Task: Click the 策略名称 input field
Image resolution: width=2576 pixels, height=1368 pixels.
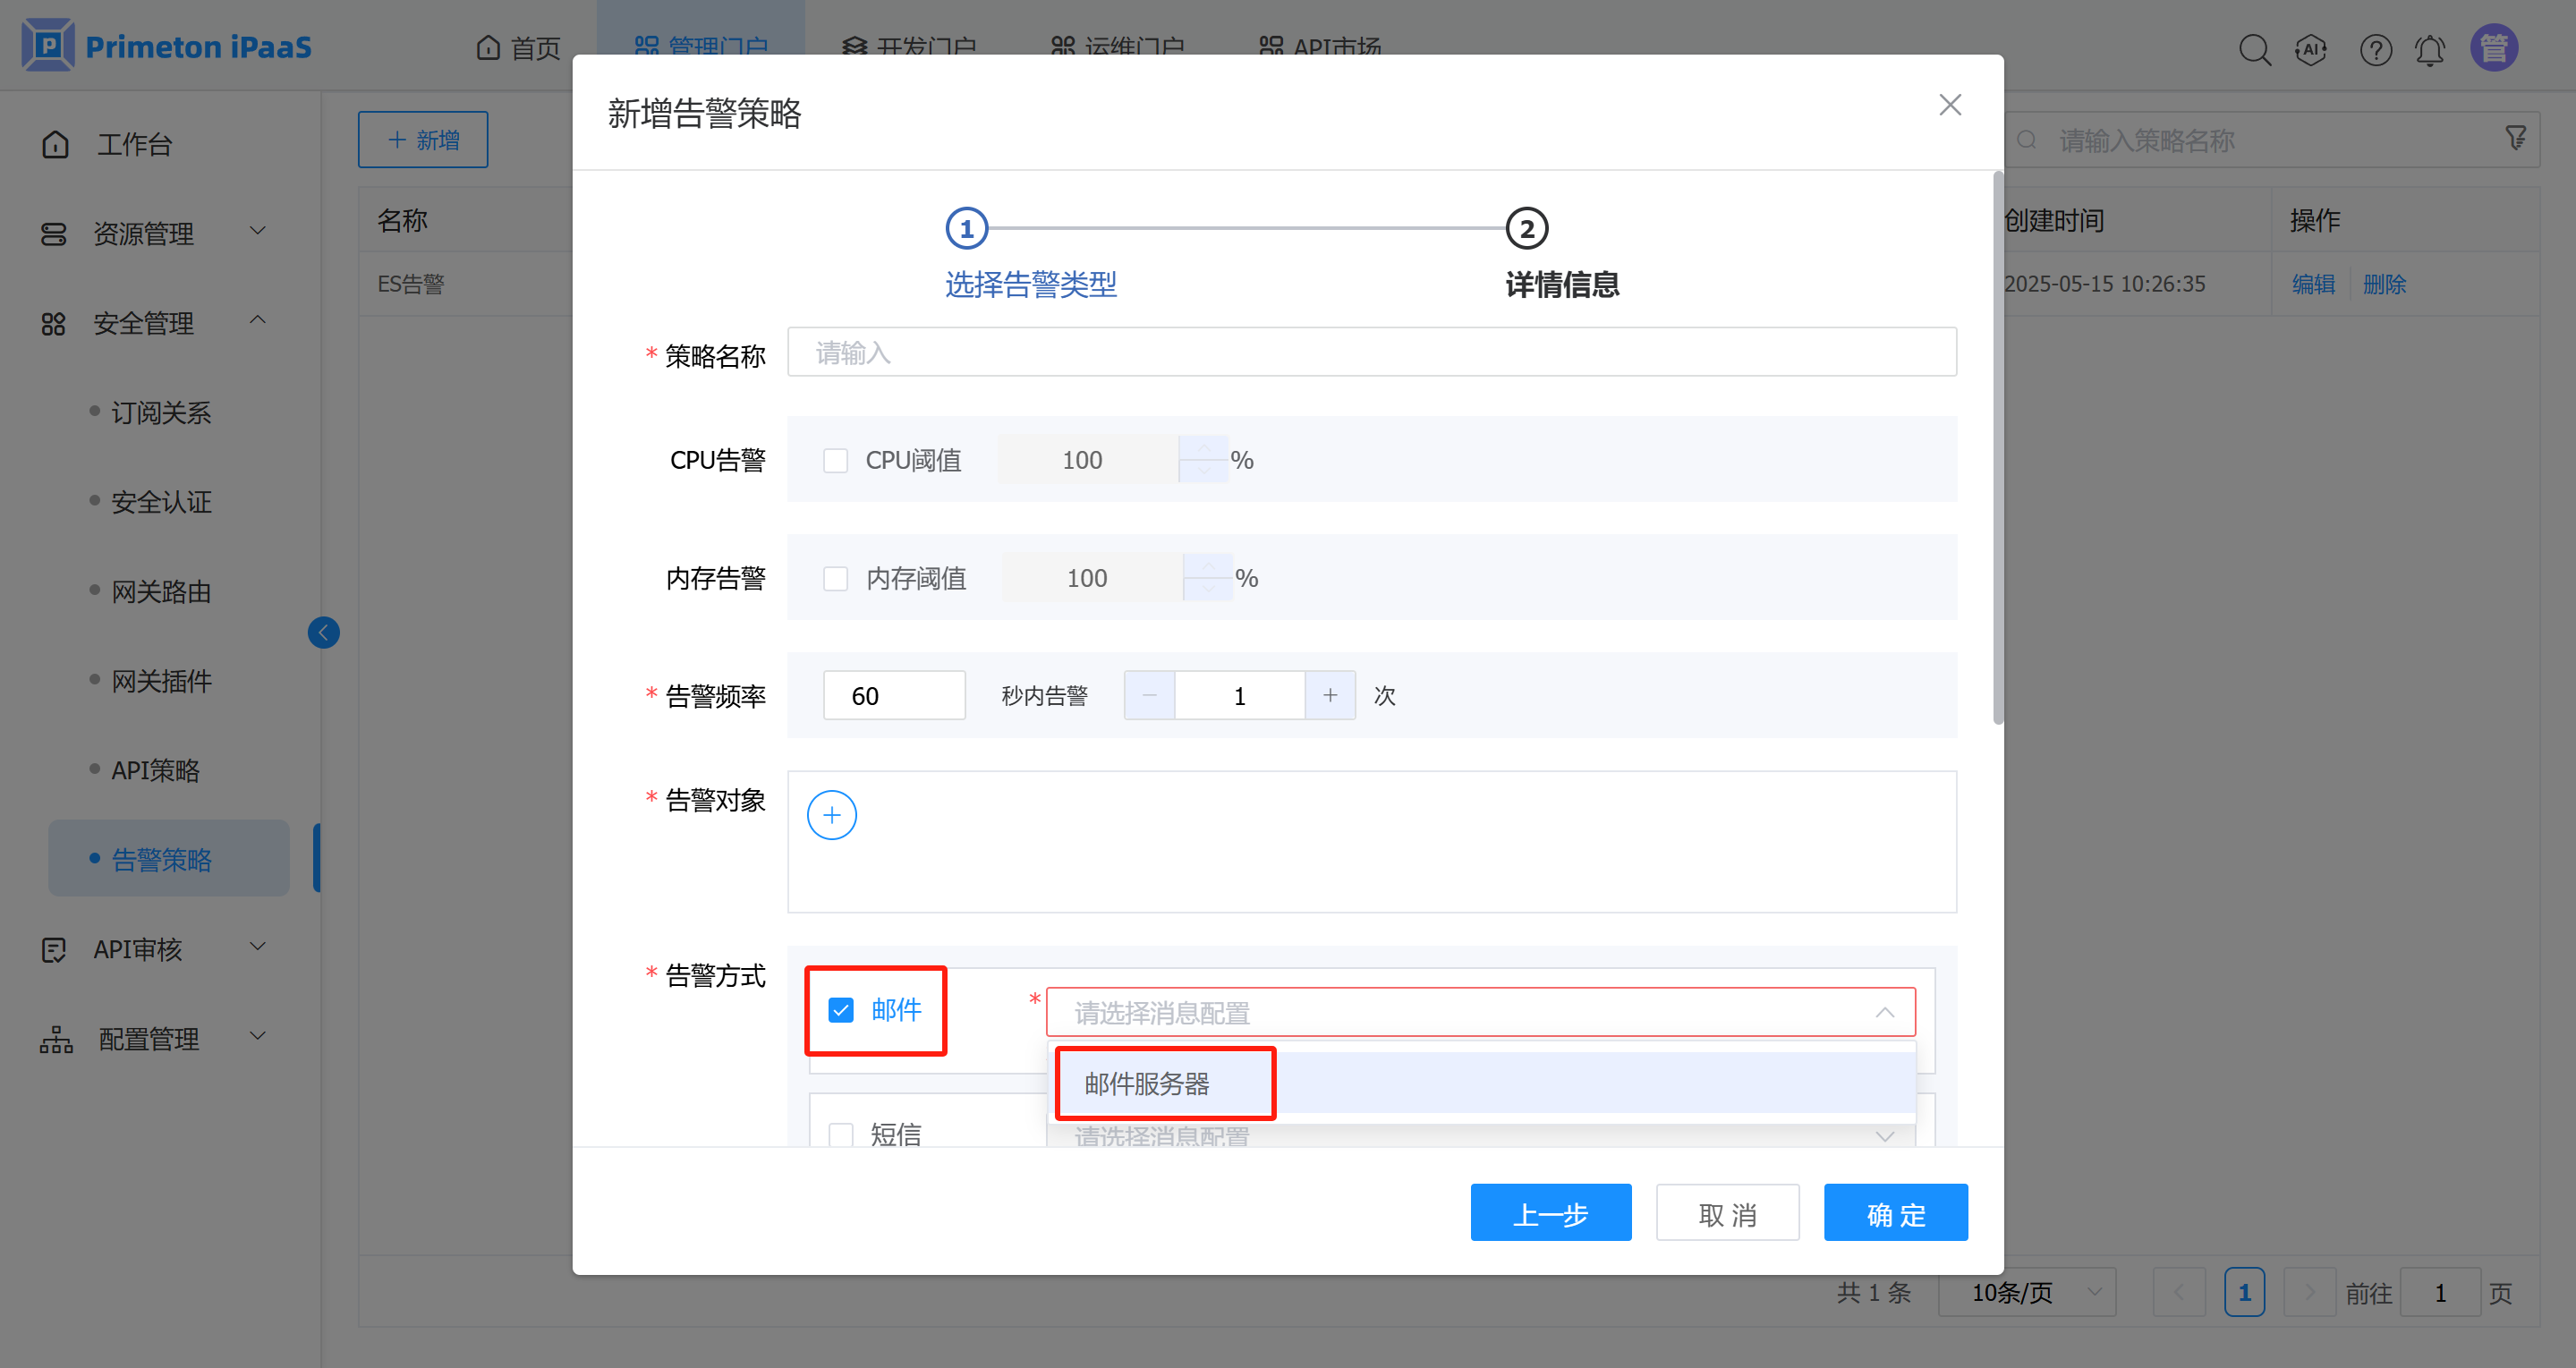Action: [x=1371, y=352]
